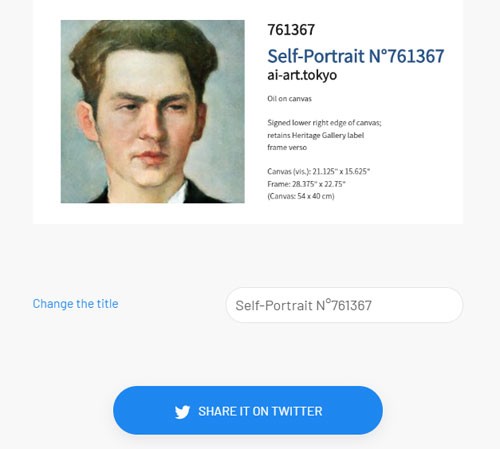Select the 761367 number above the title

(291, 30)
